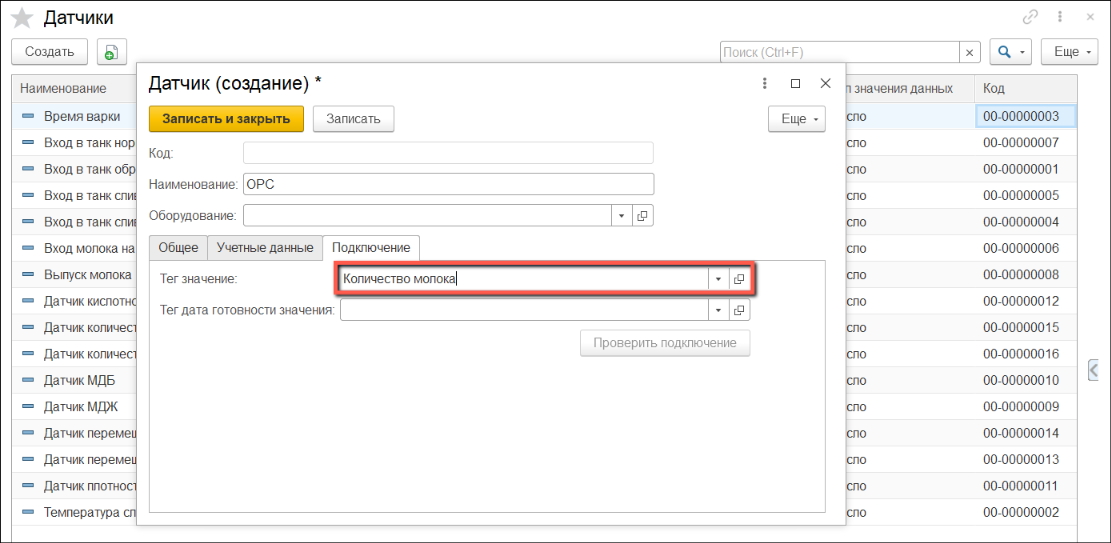The image size is (1111, 543).
Task: Open the Тег значение field's select-form icon
Action: point(739,280)
